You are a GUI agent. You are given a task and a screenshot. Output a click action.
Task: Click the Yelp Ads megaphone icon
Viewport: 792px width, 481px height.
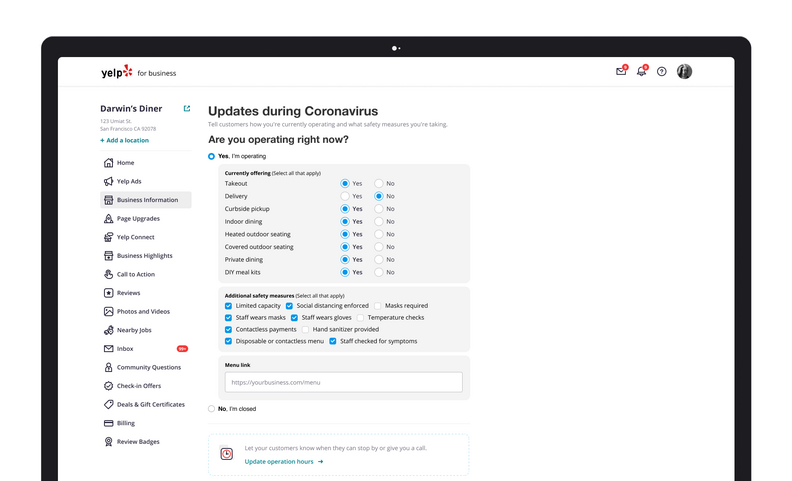pyautogui.click(x=108, y=181)
